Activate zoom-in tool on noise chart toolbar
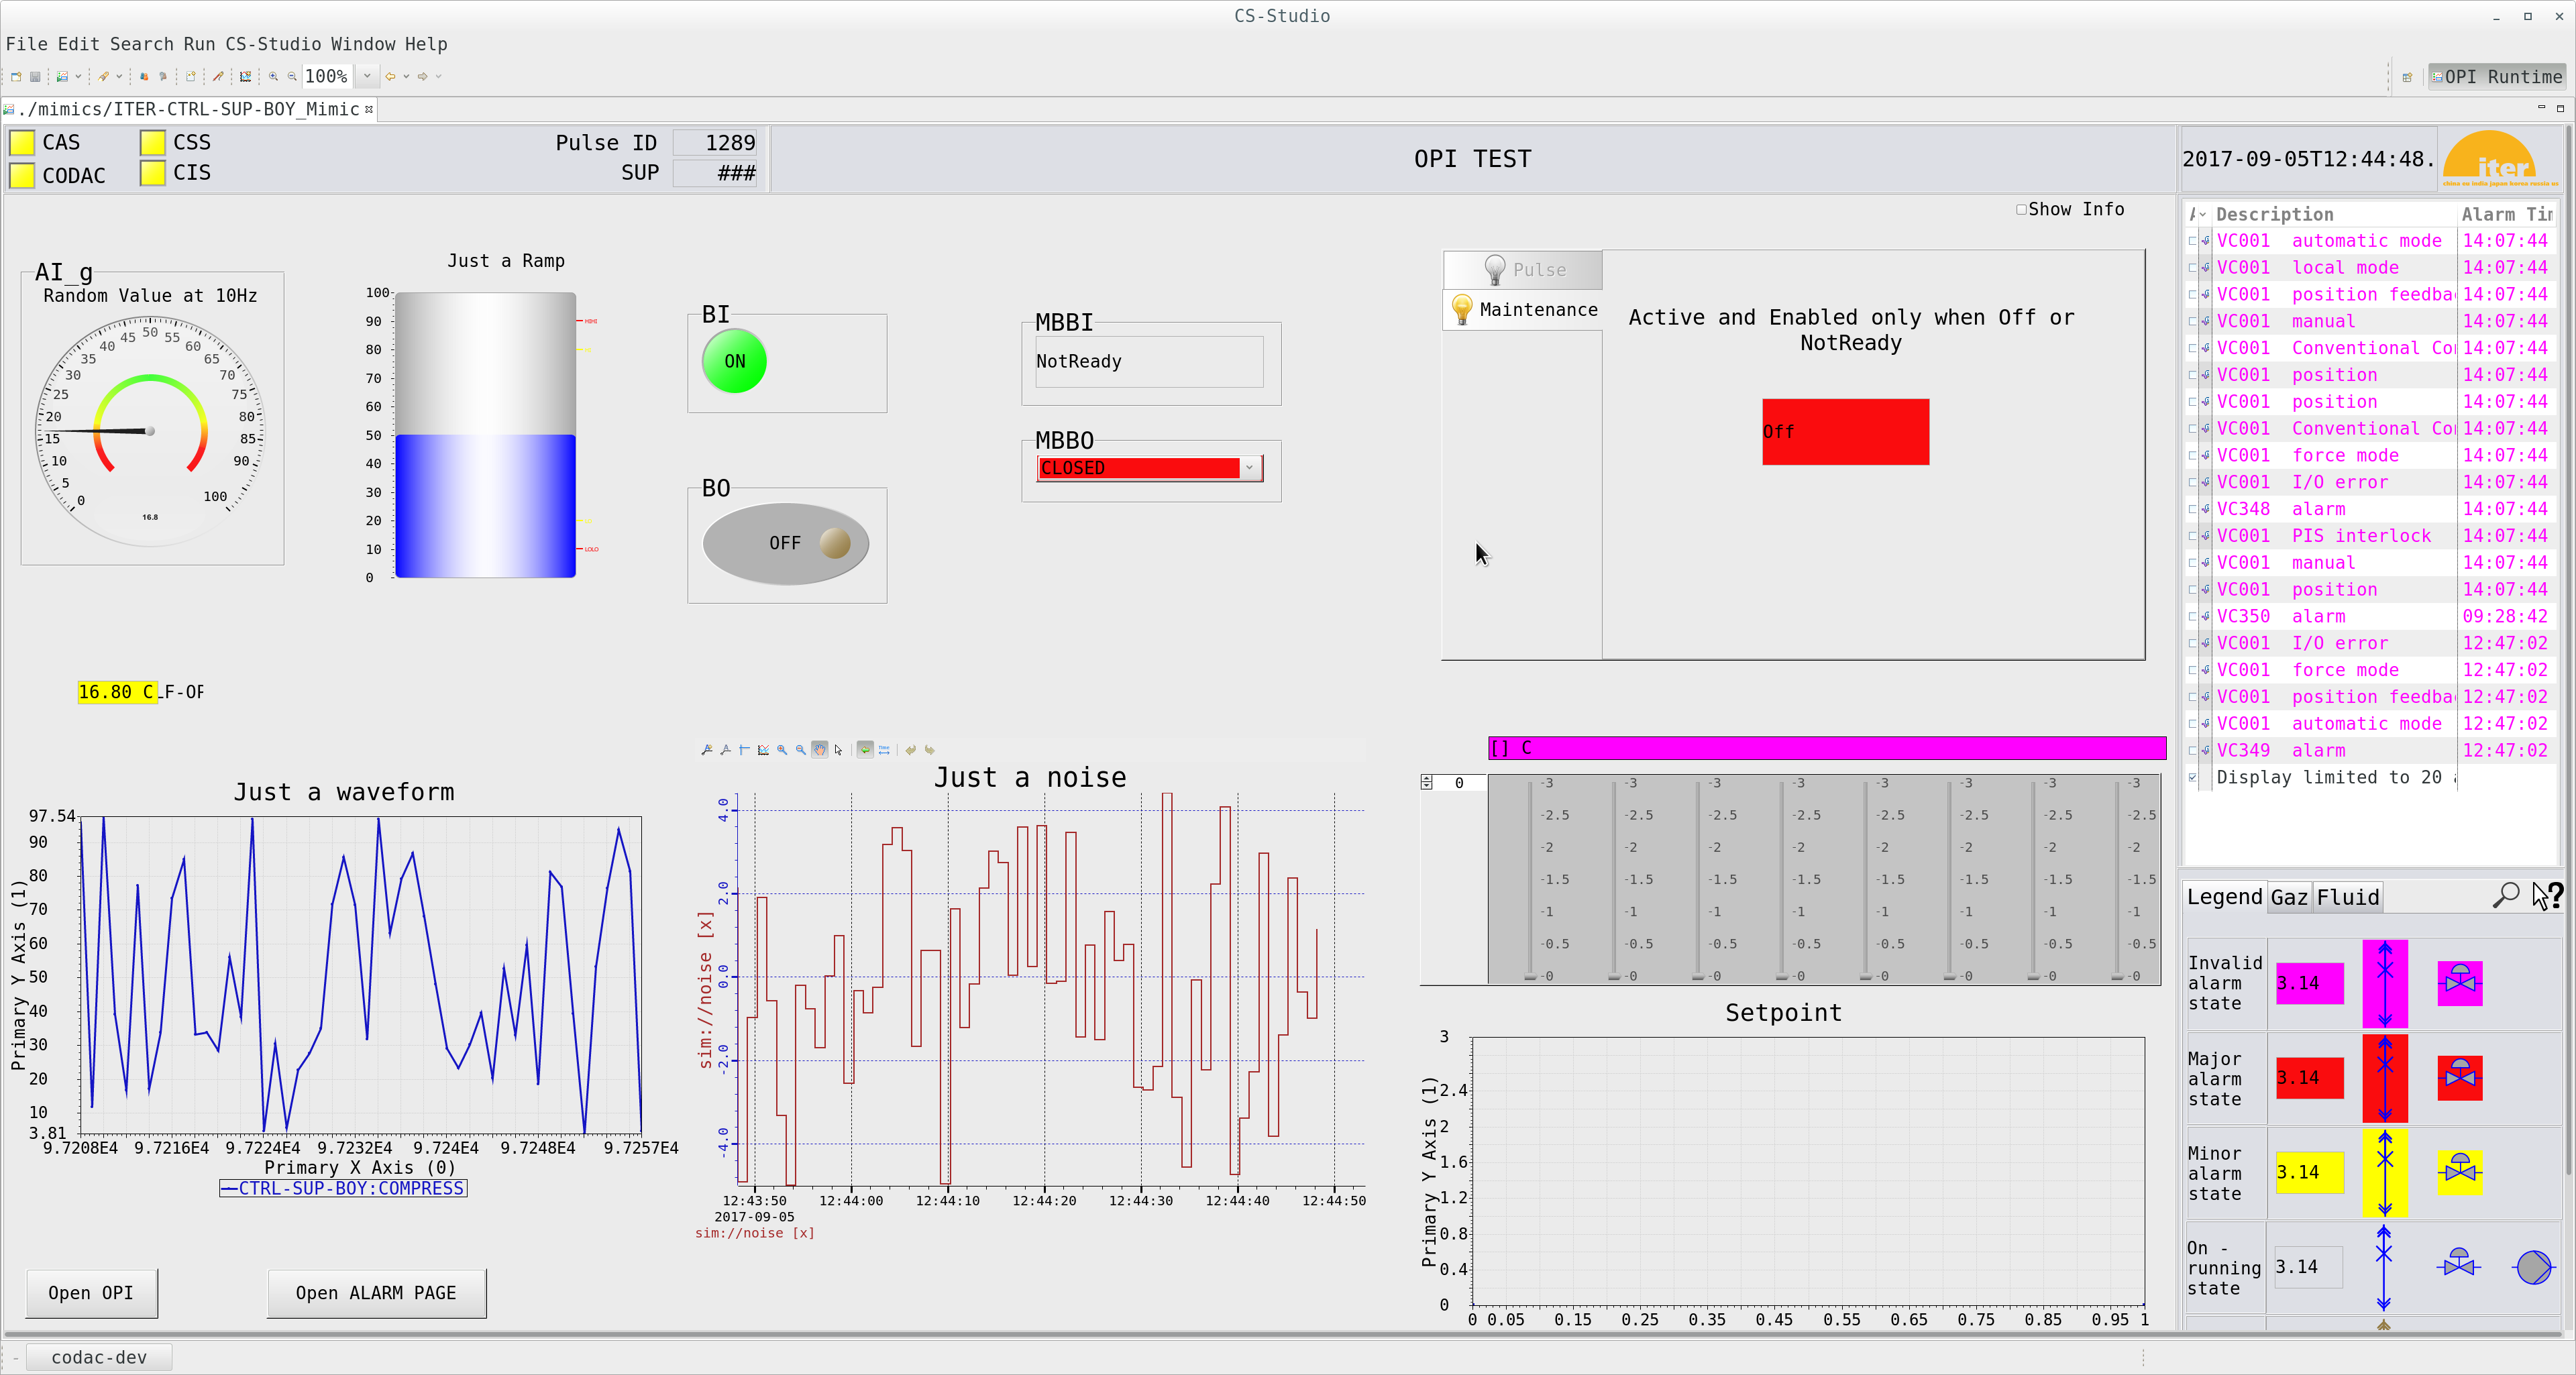The height and width of the screenshot is (1375, 2576). [783, 750]
